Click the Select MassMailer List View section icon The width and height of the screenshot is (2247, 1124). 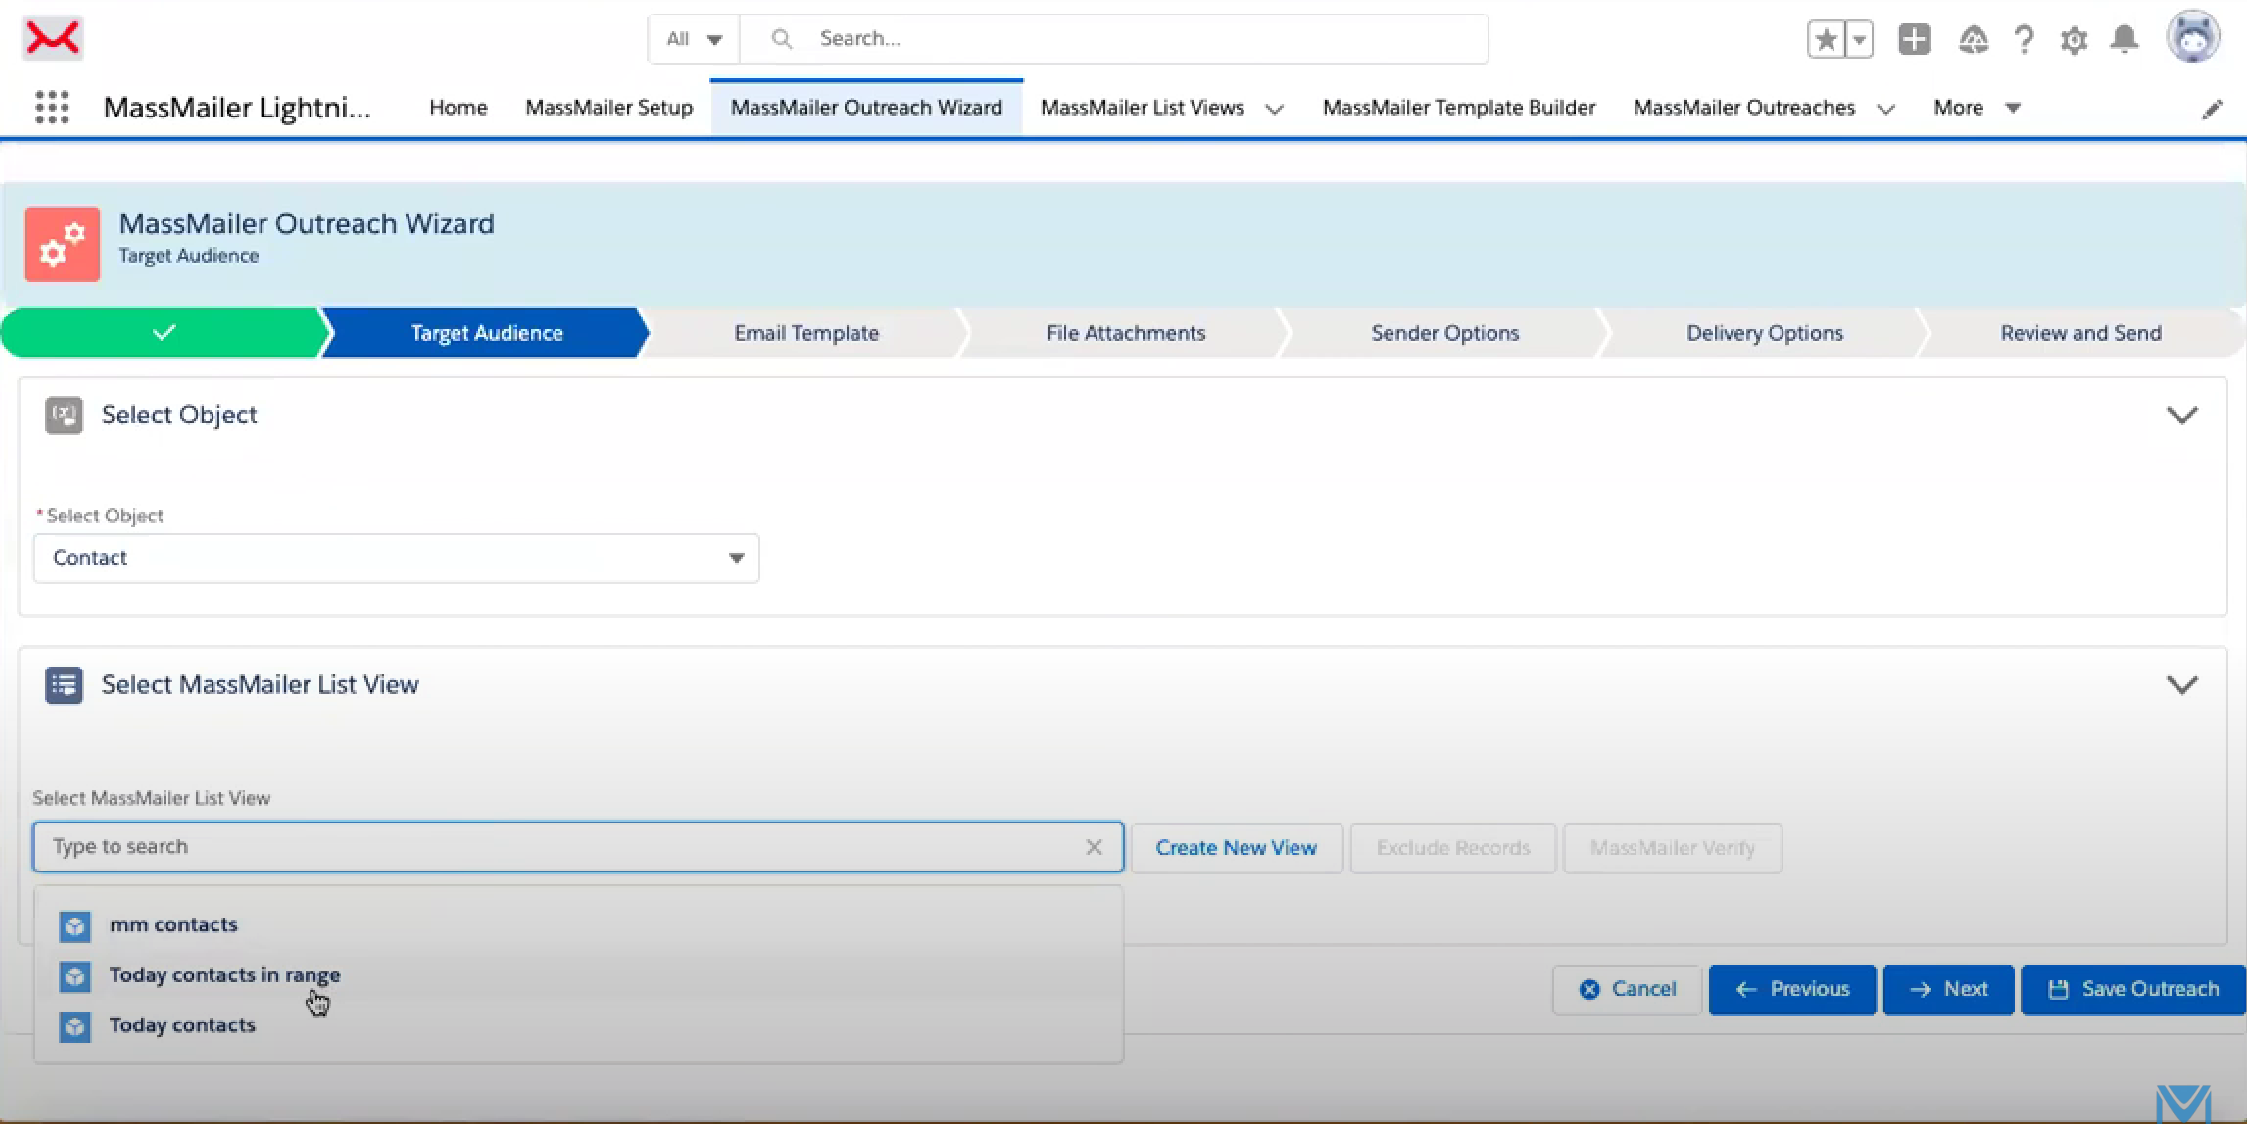64,685
